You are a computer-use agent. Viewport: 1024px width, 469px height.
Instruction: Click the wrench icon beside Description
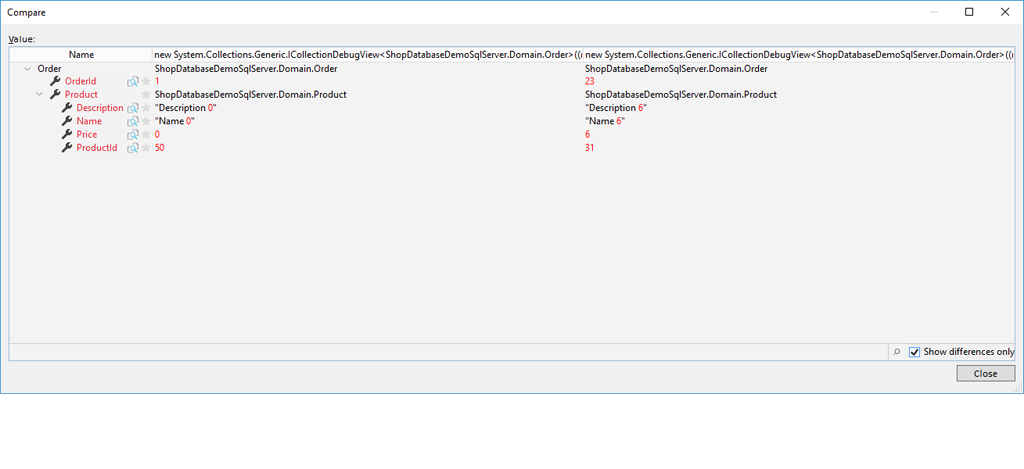tap(67, 108)
